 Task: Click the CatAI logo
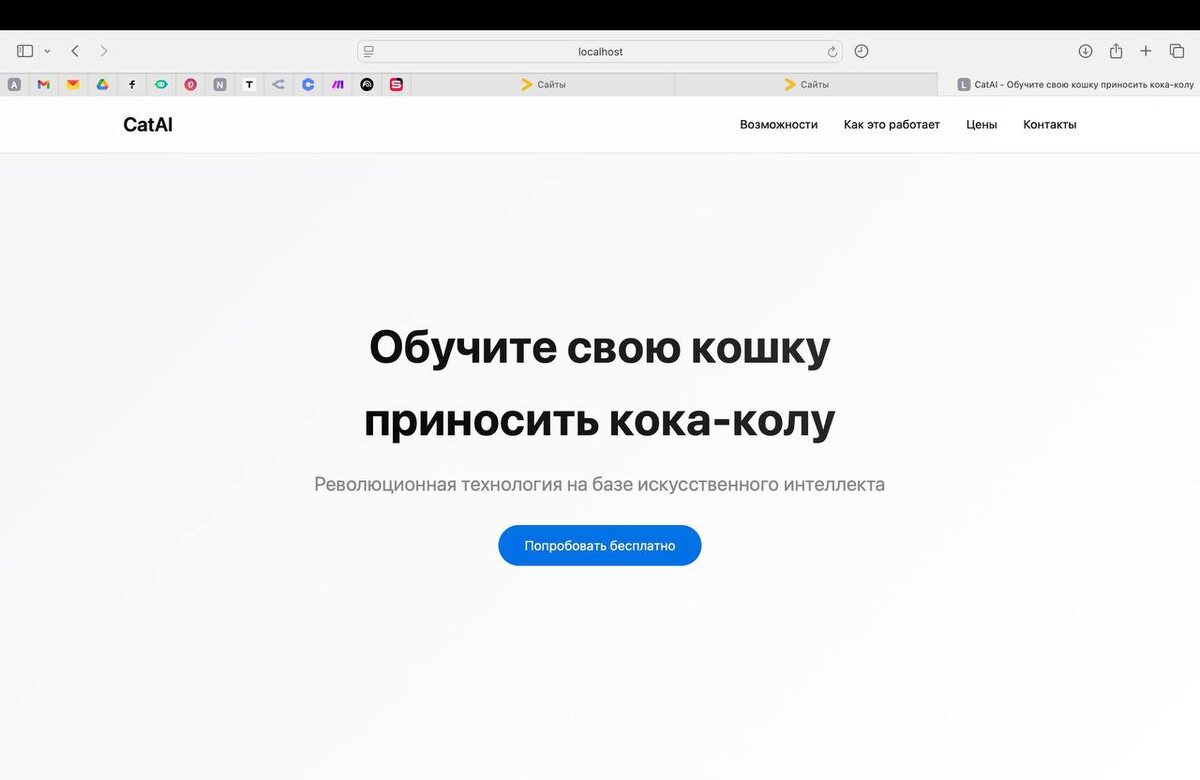[x=148, y=125]
